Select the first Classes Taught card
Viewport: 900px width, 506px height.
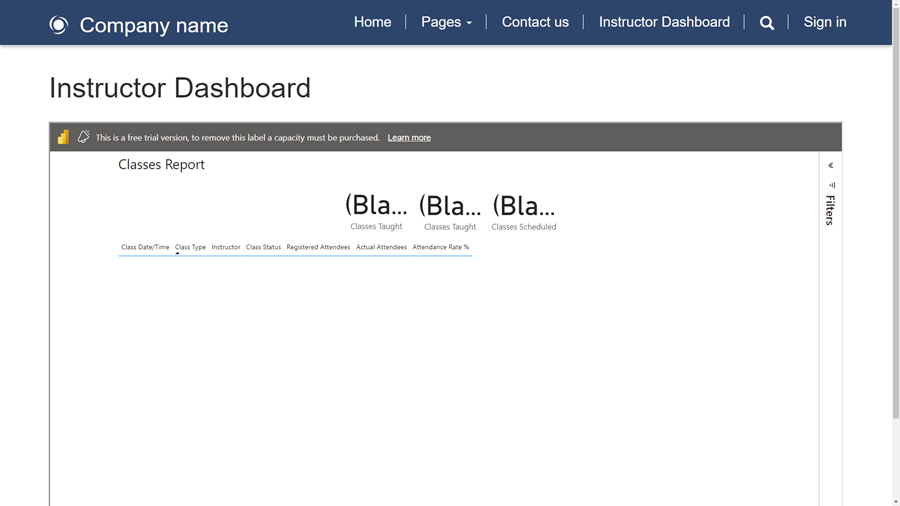pos(377,211)
